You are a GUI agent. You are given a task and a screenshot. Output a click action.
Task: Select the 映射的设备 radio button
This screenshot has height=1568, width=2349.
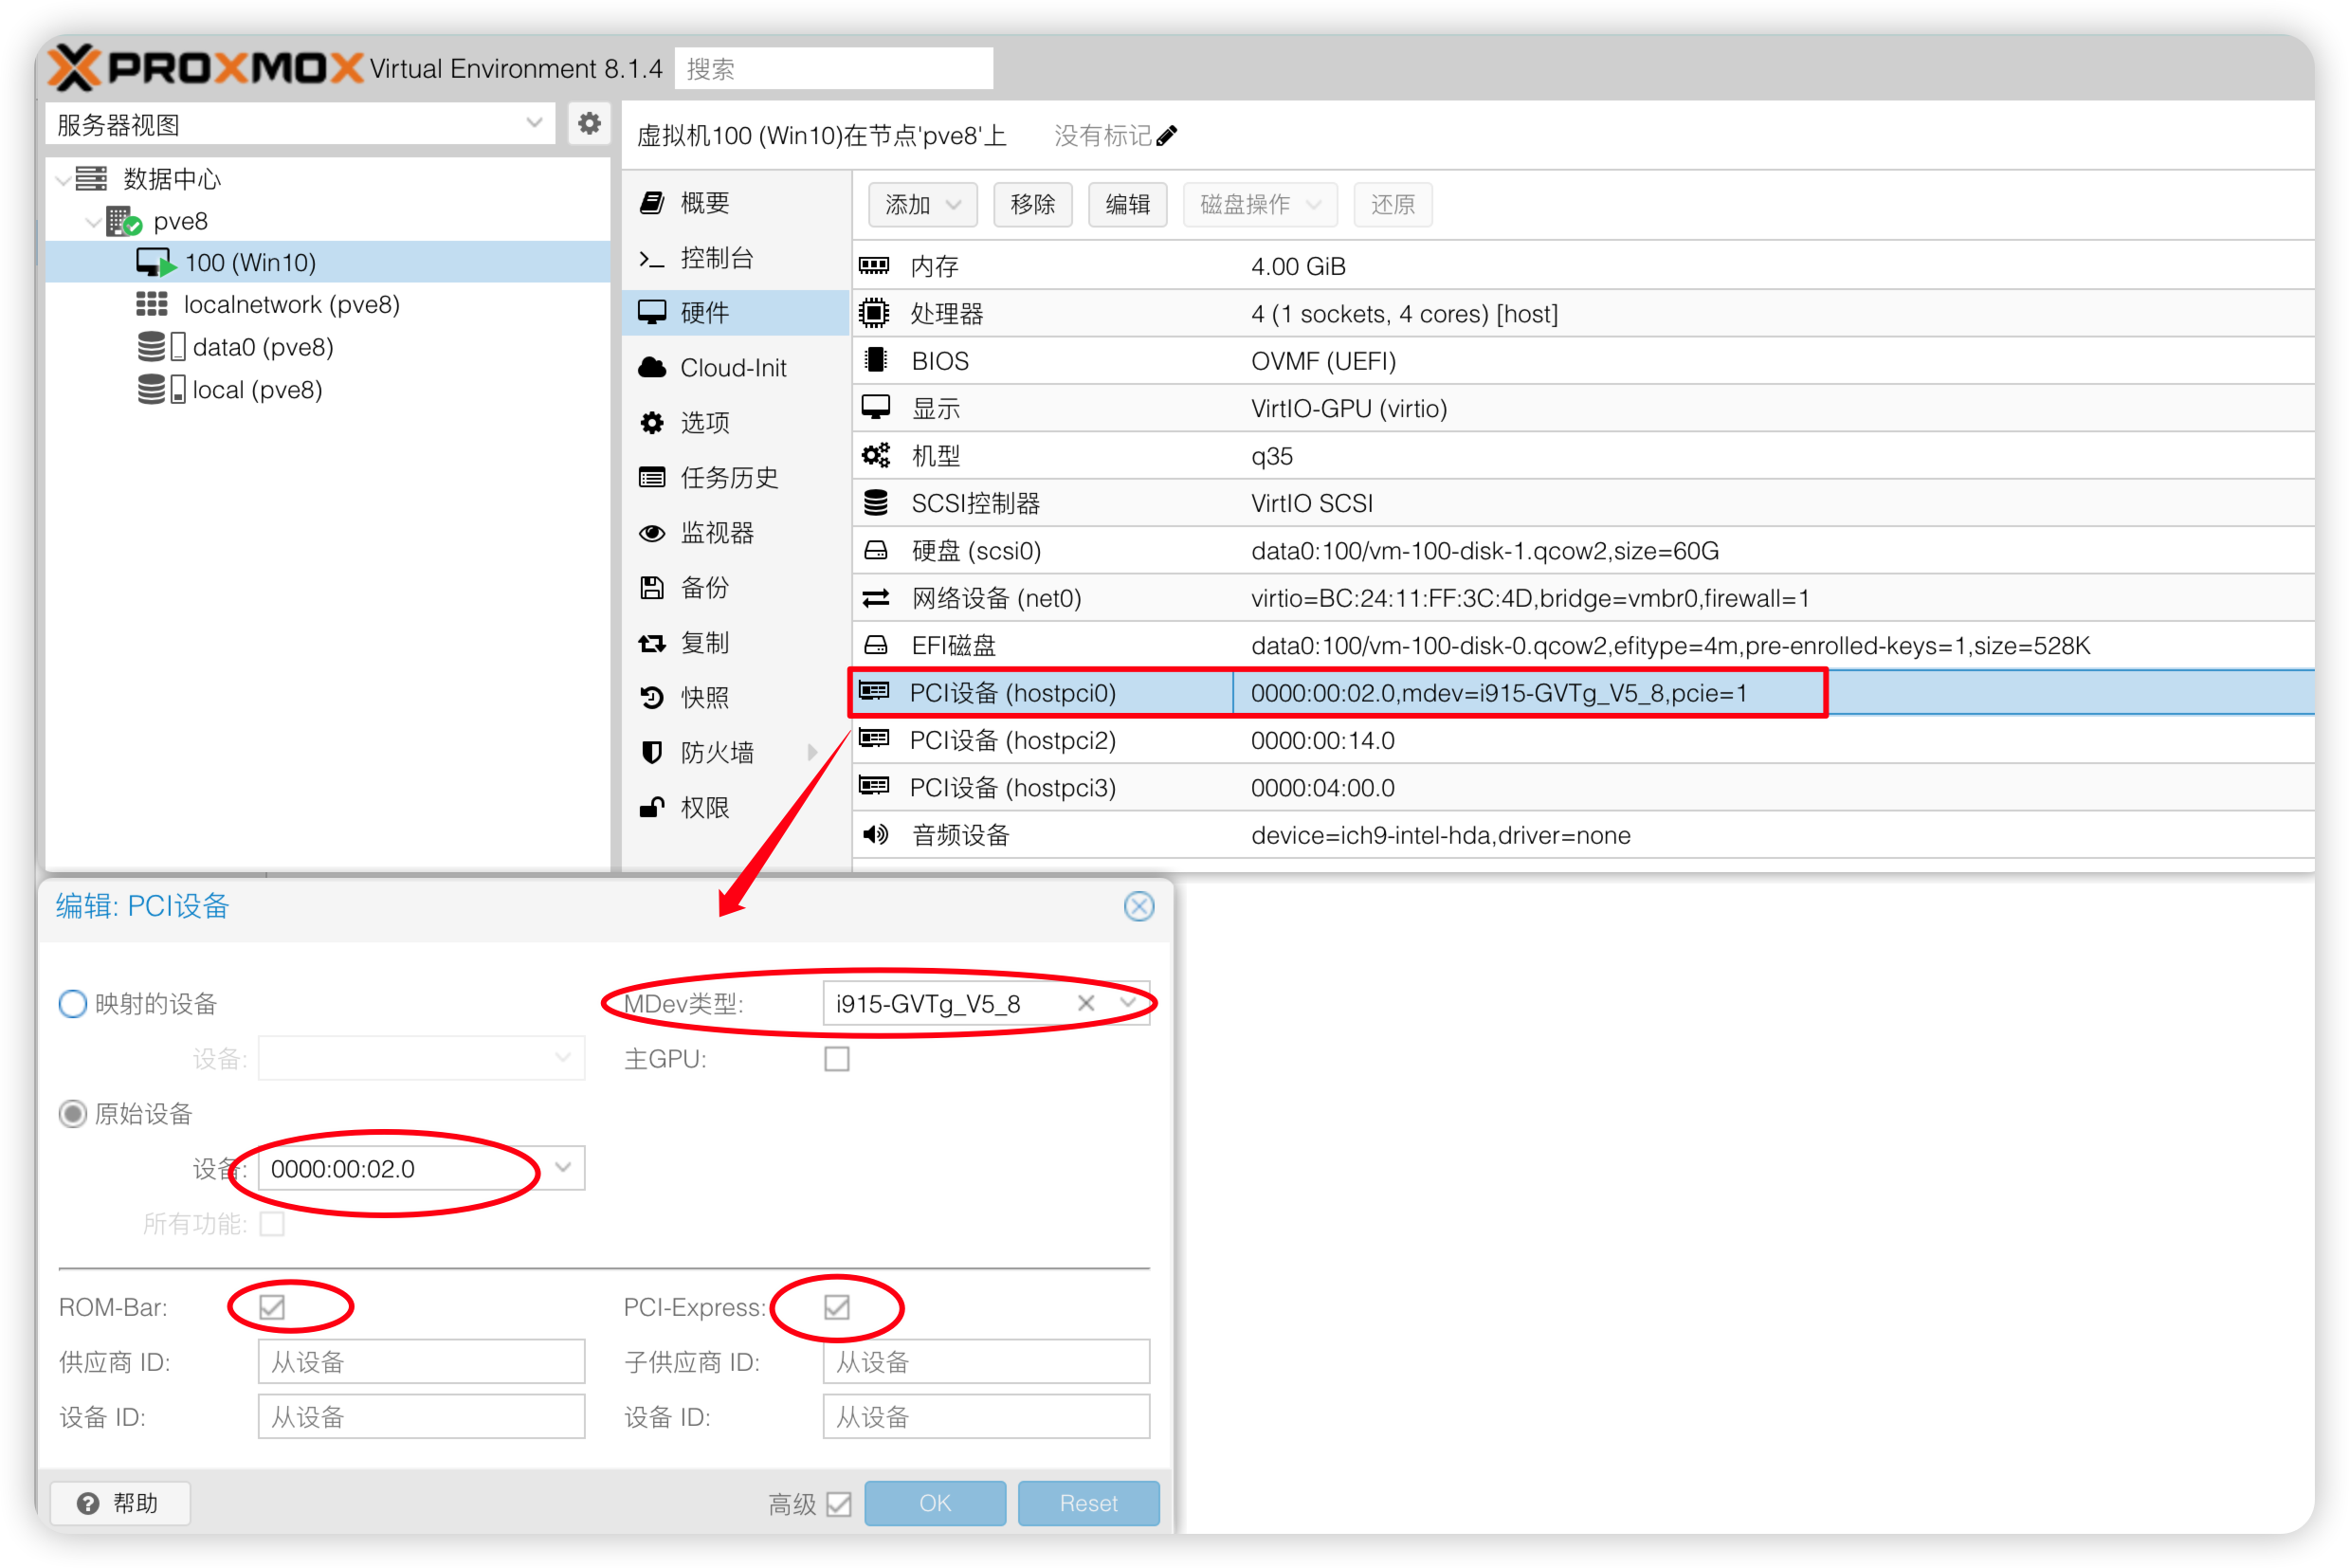72,1003
